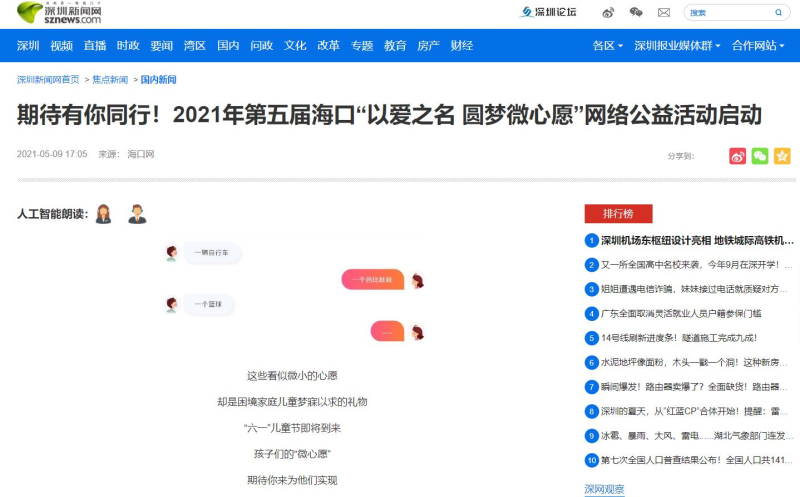Open top-ranked story about 深圳机场东枢纽
The height and width of the screenshot is (497, 800).
point(697,240)
